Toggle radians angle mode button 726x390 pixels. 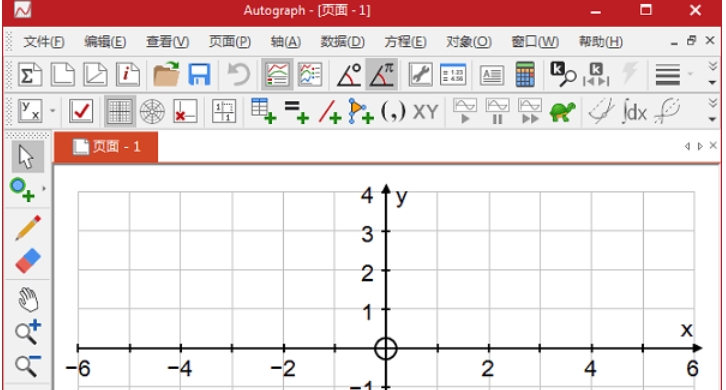(382, 74)
